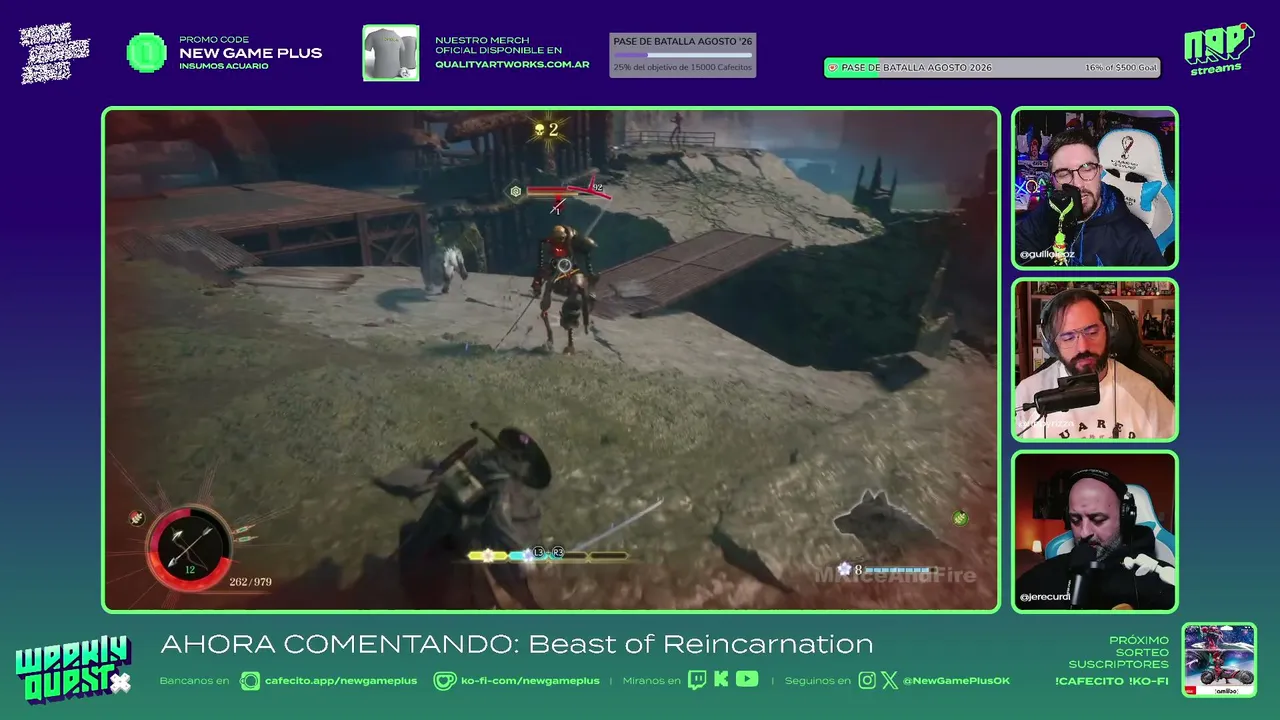Image resolution: width=1280 pixels, height=720 pixels.
Task: Open the YouTube icon
Action: [x=747, y=680]
